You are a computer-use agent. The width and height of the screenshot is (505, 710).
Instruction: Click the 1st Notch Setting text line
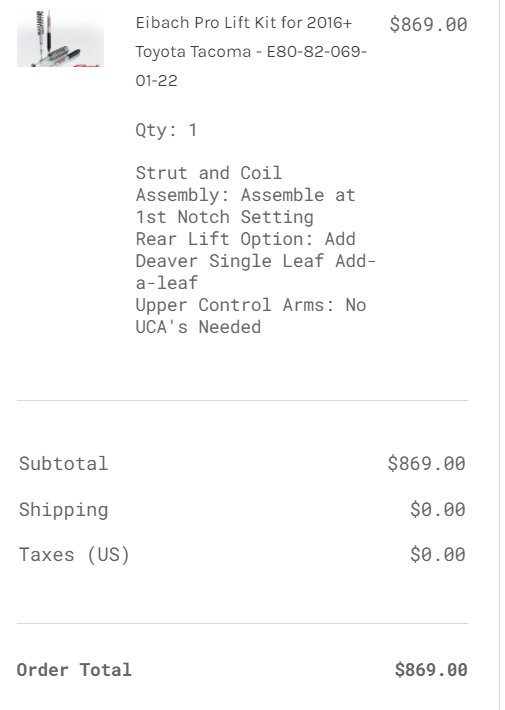225,217
